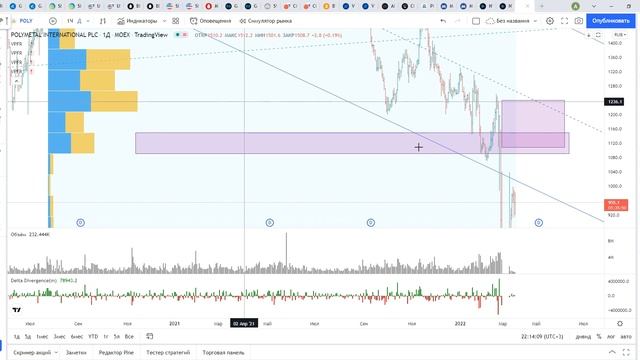Select the 1г date range

[x=106, y=337]
